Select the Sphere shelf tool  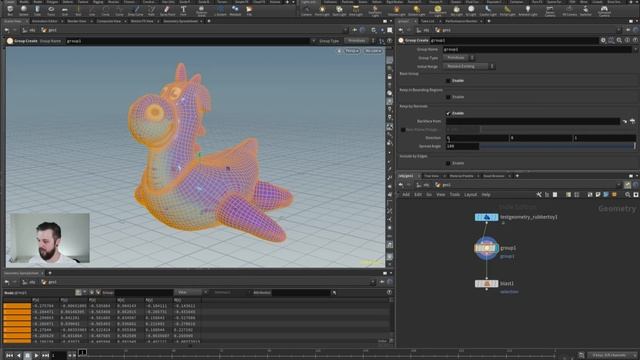pyautogui.click(x=24, y=11)
